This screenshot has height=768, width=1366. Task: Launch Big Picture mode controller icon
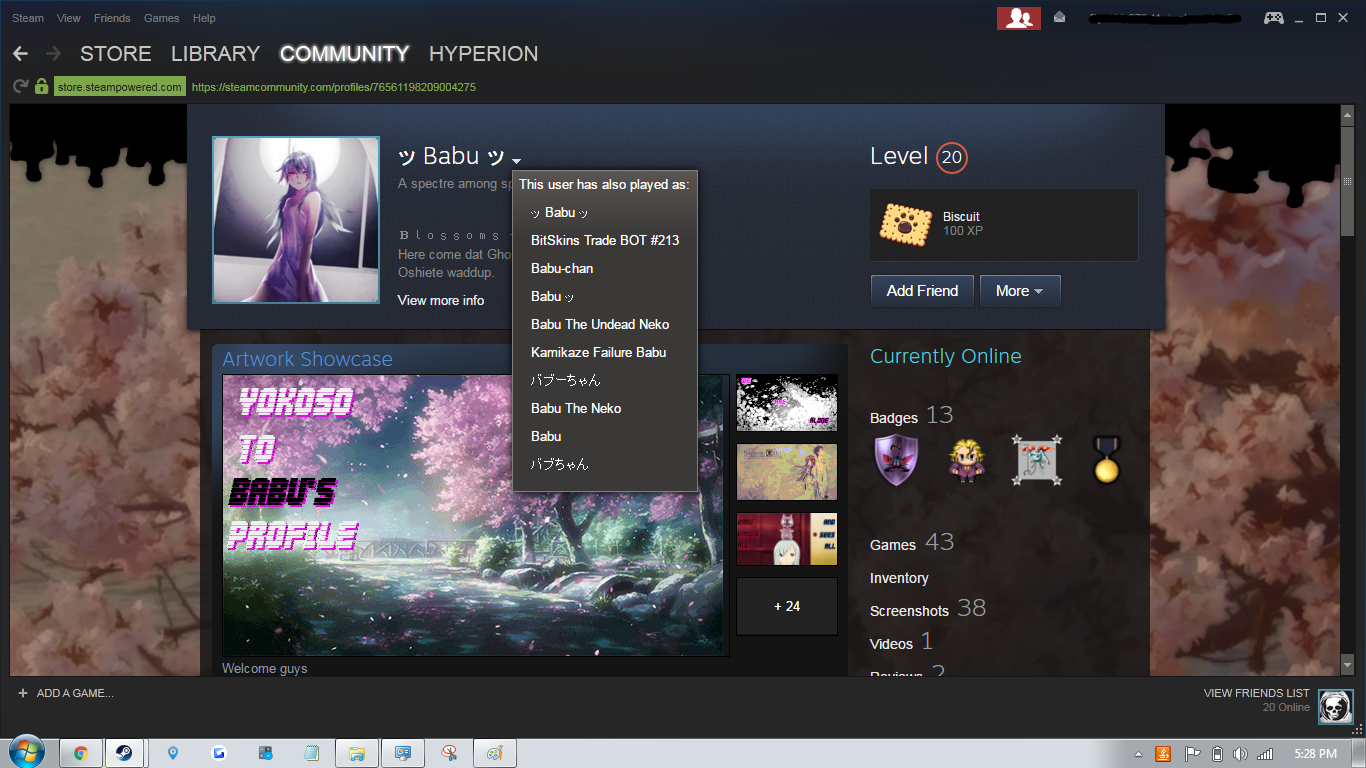point(1273,18)
